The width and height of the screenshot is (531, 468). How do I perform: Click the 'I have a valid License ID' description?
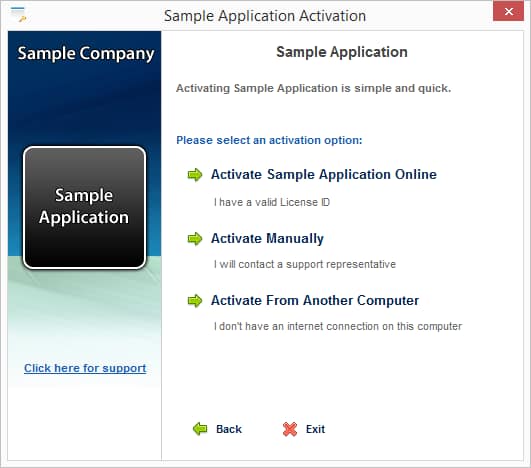pyautogui.click(x=272, y=202)
